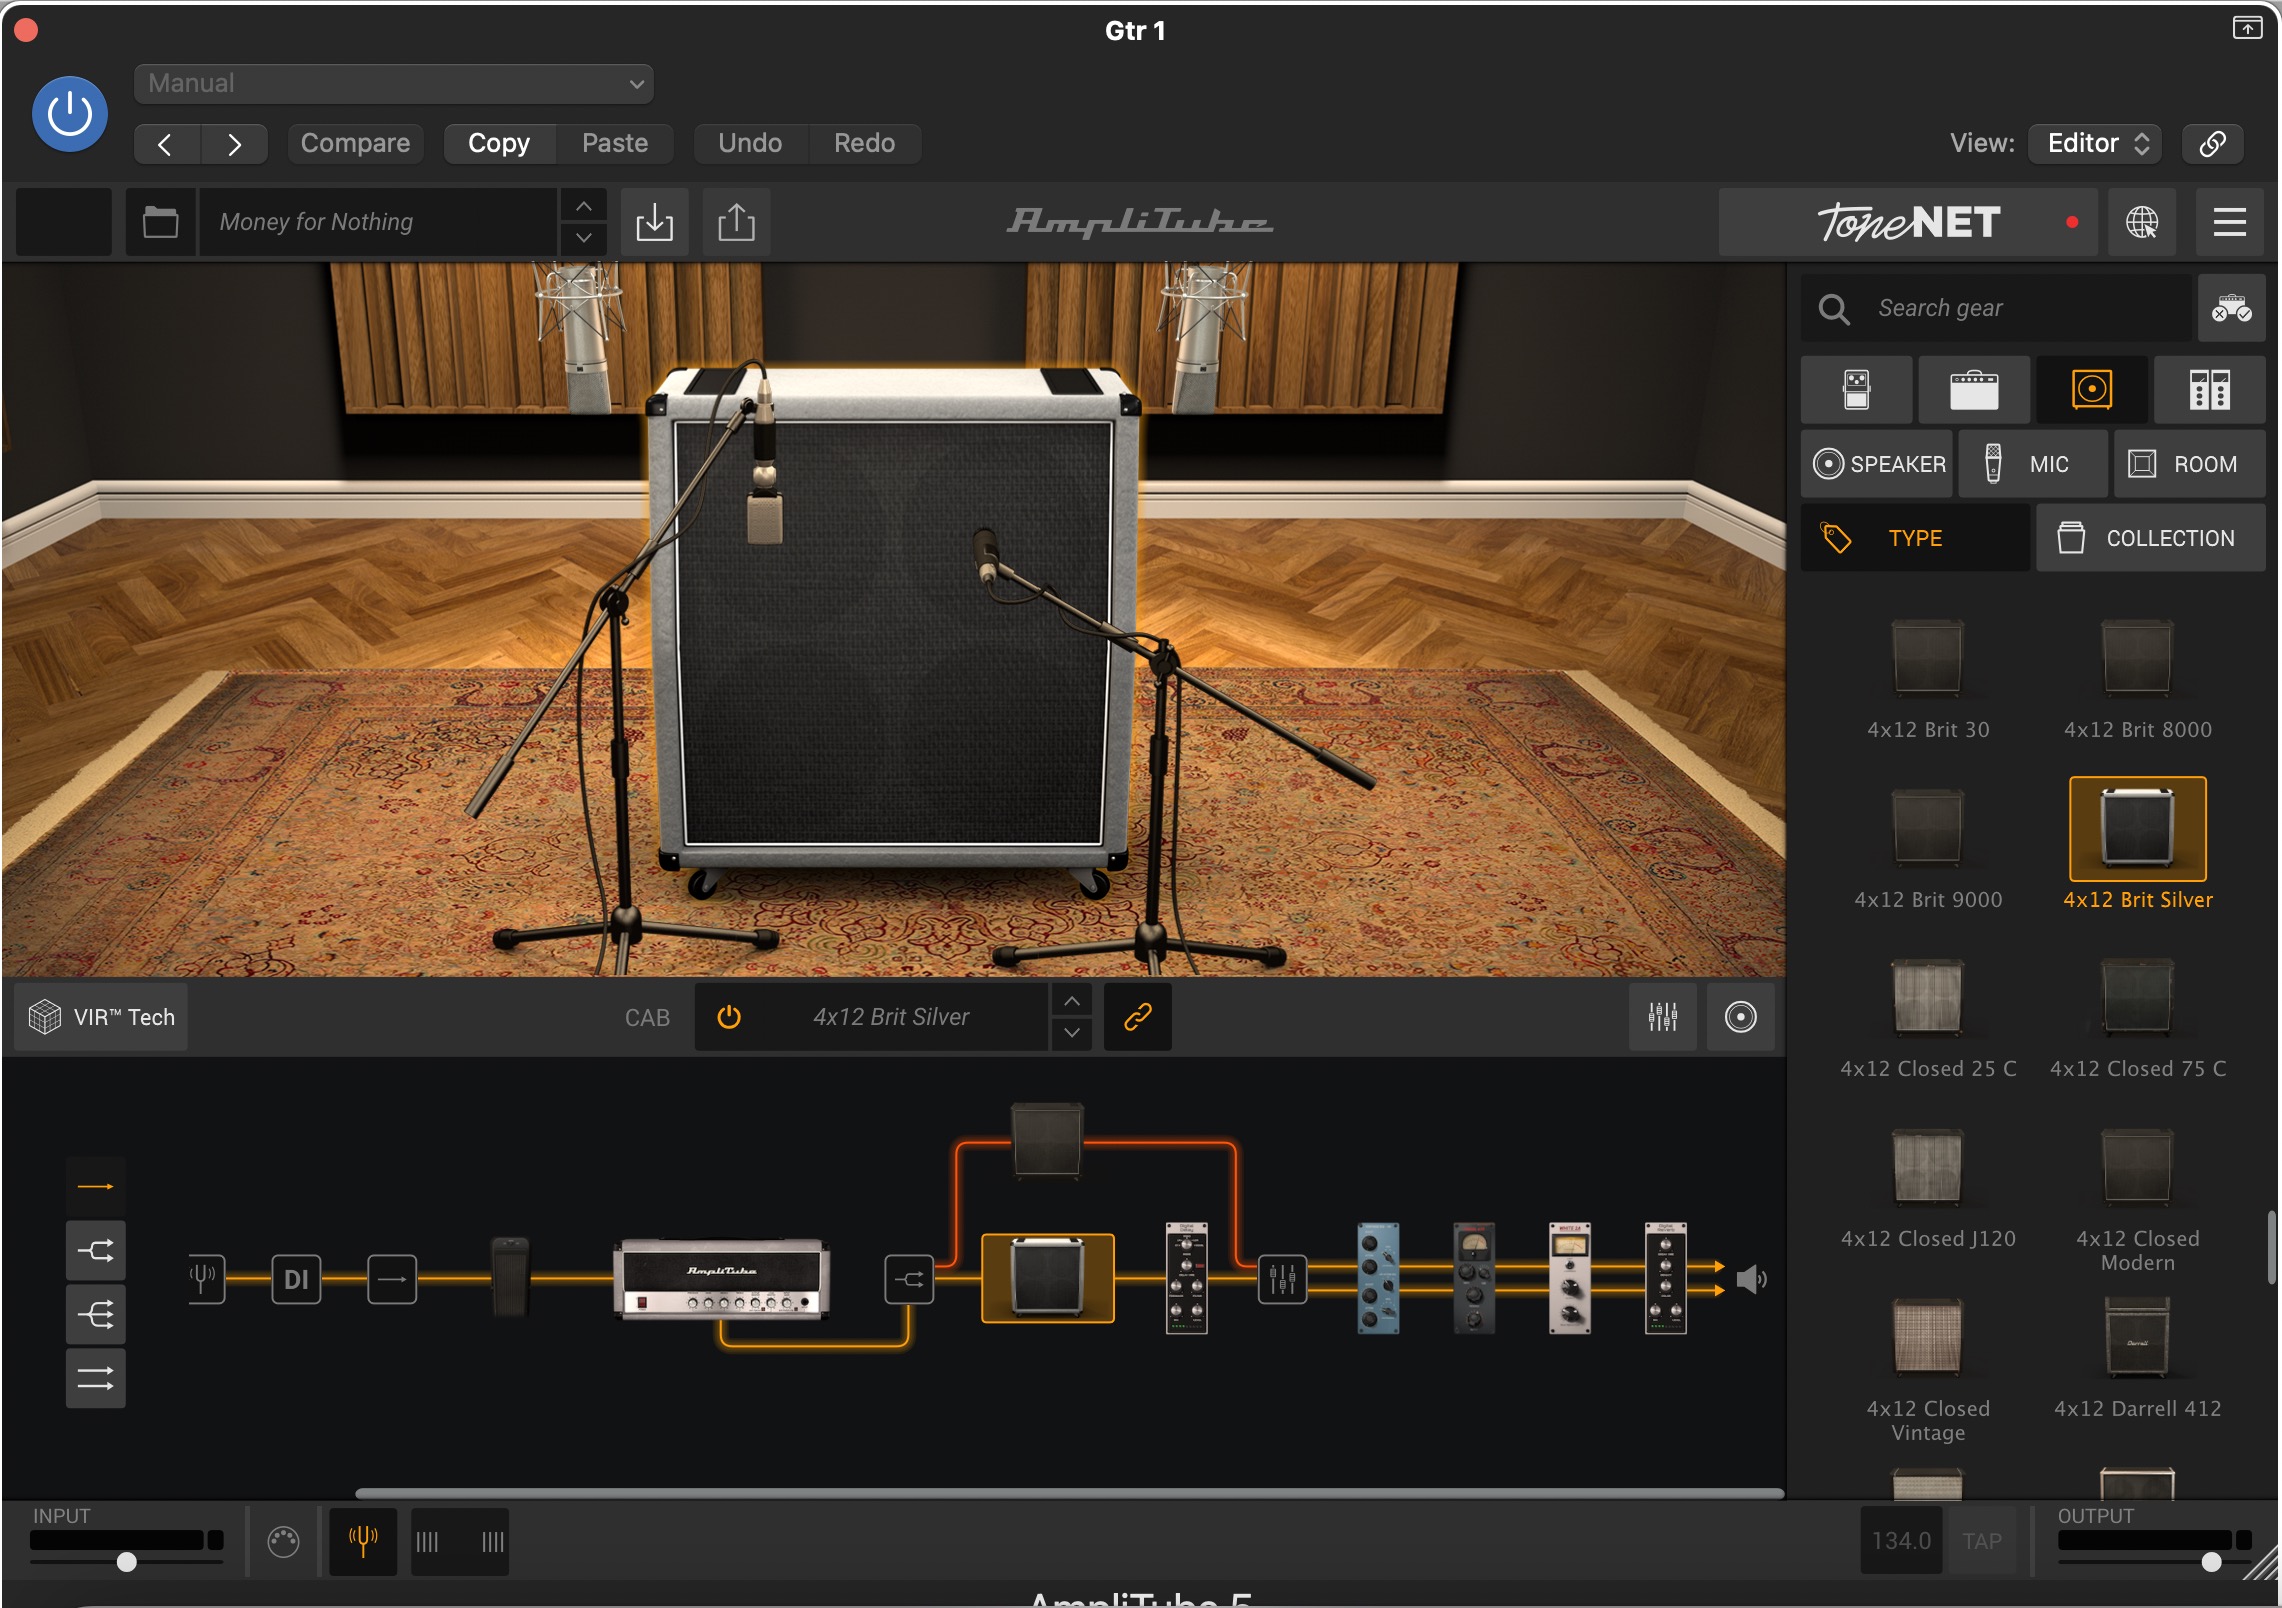Choose the 4x12 Closed 75 C cabinet

[2137, 1019]
